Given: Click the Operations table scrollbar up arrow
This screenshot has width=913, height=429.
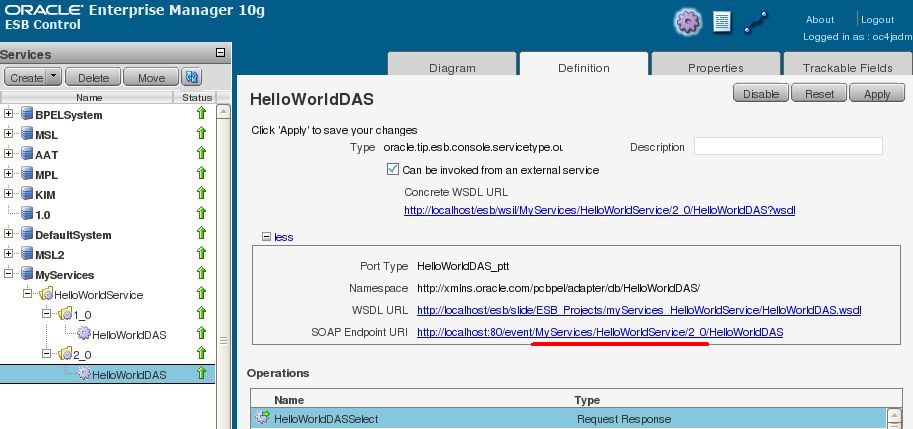Looking at the screenshot, I should tap(894, 416).
